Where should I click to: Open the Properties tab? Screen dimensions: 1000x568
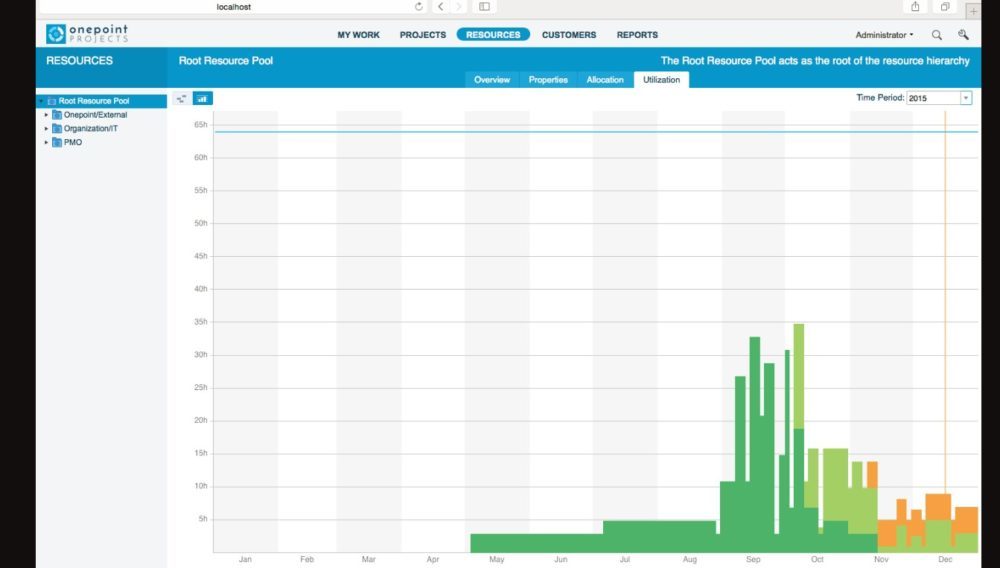click(548, 80)
